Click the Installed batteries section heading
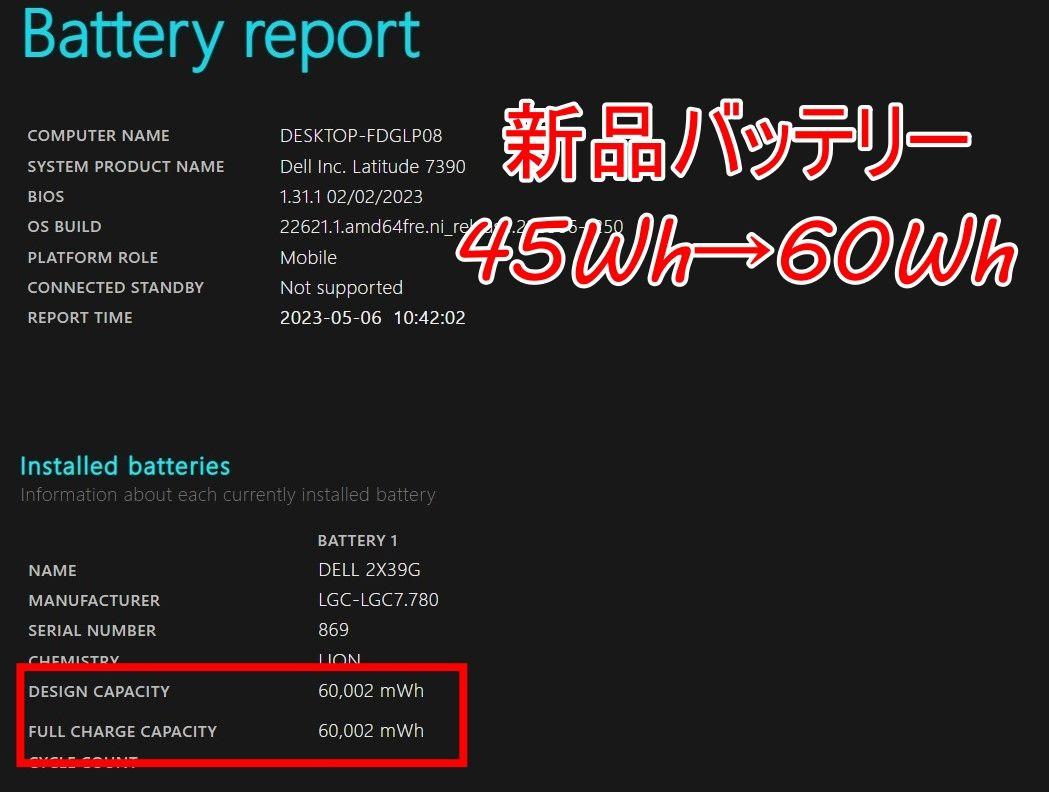Viewport: 1049px width, 792px height. click(125, 466)
